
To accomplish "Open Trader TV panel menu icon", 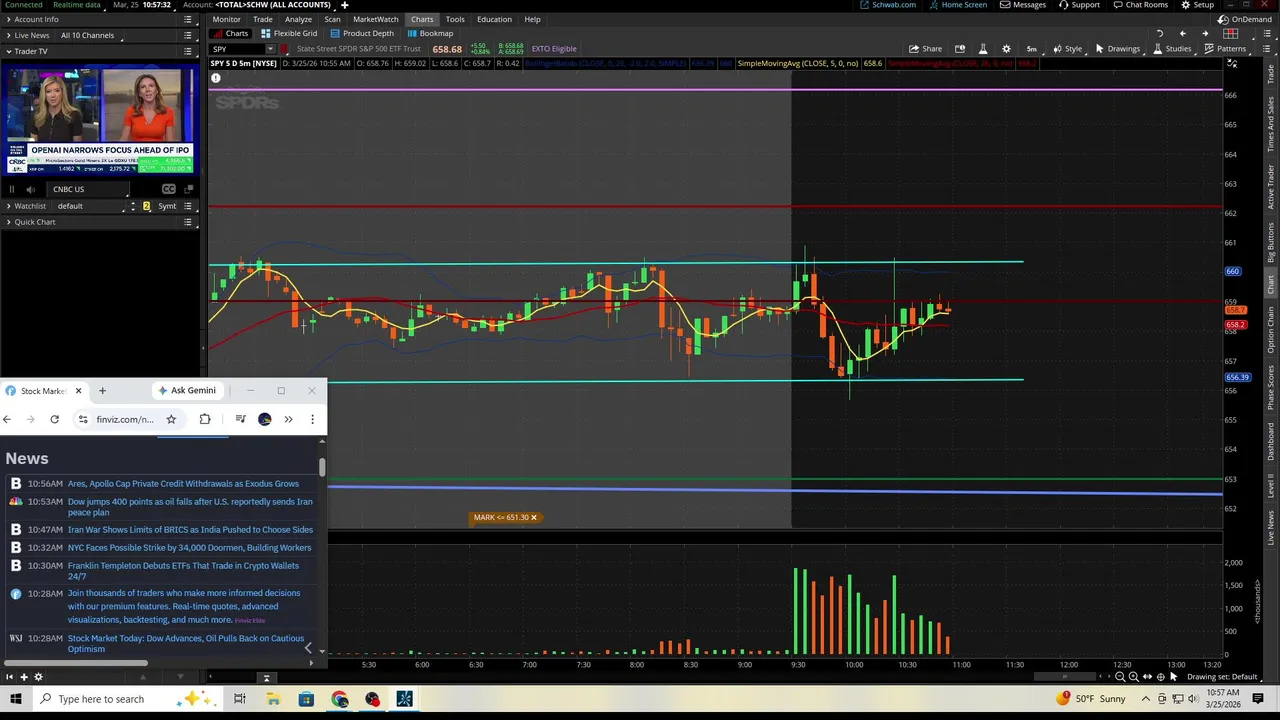I will [188, 51].
